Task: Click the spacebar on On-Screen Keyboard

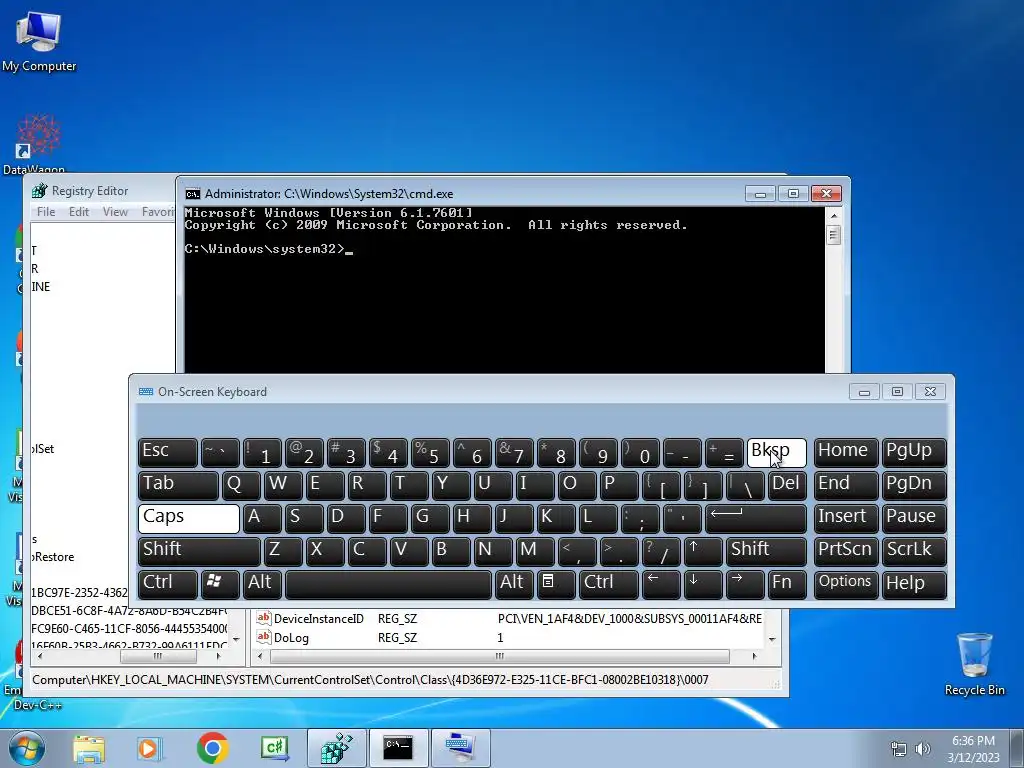Action: pyautogui.click(x=388, y=584)
